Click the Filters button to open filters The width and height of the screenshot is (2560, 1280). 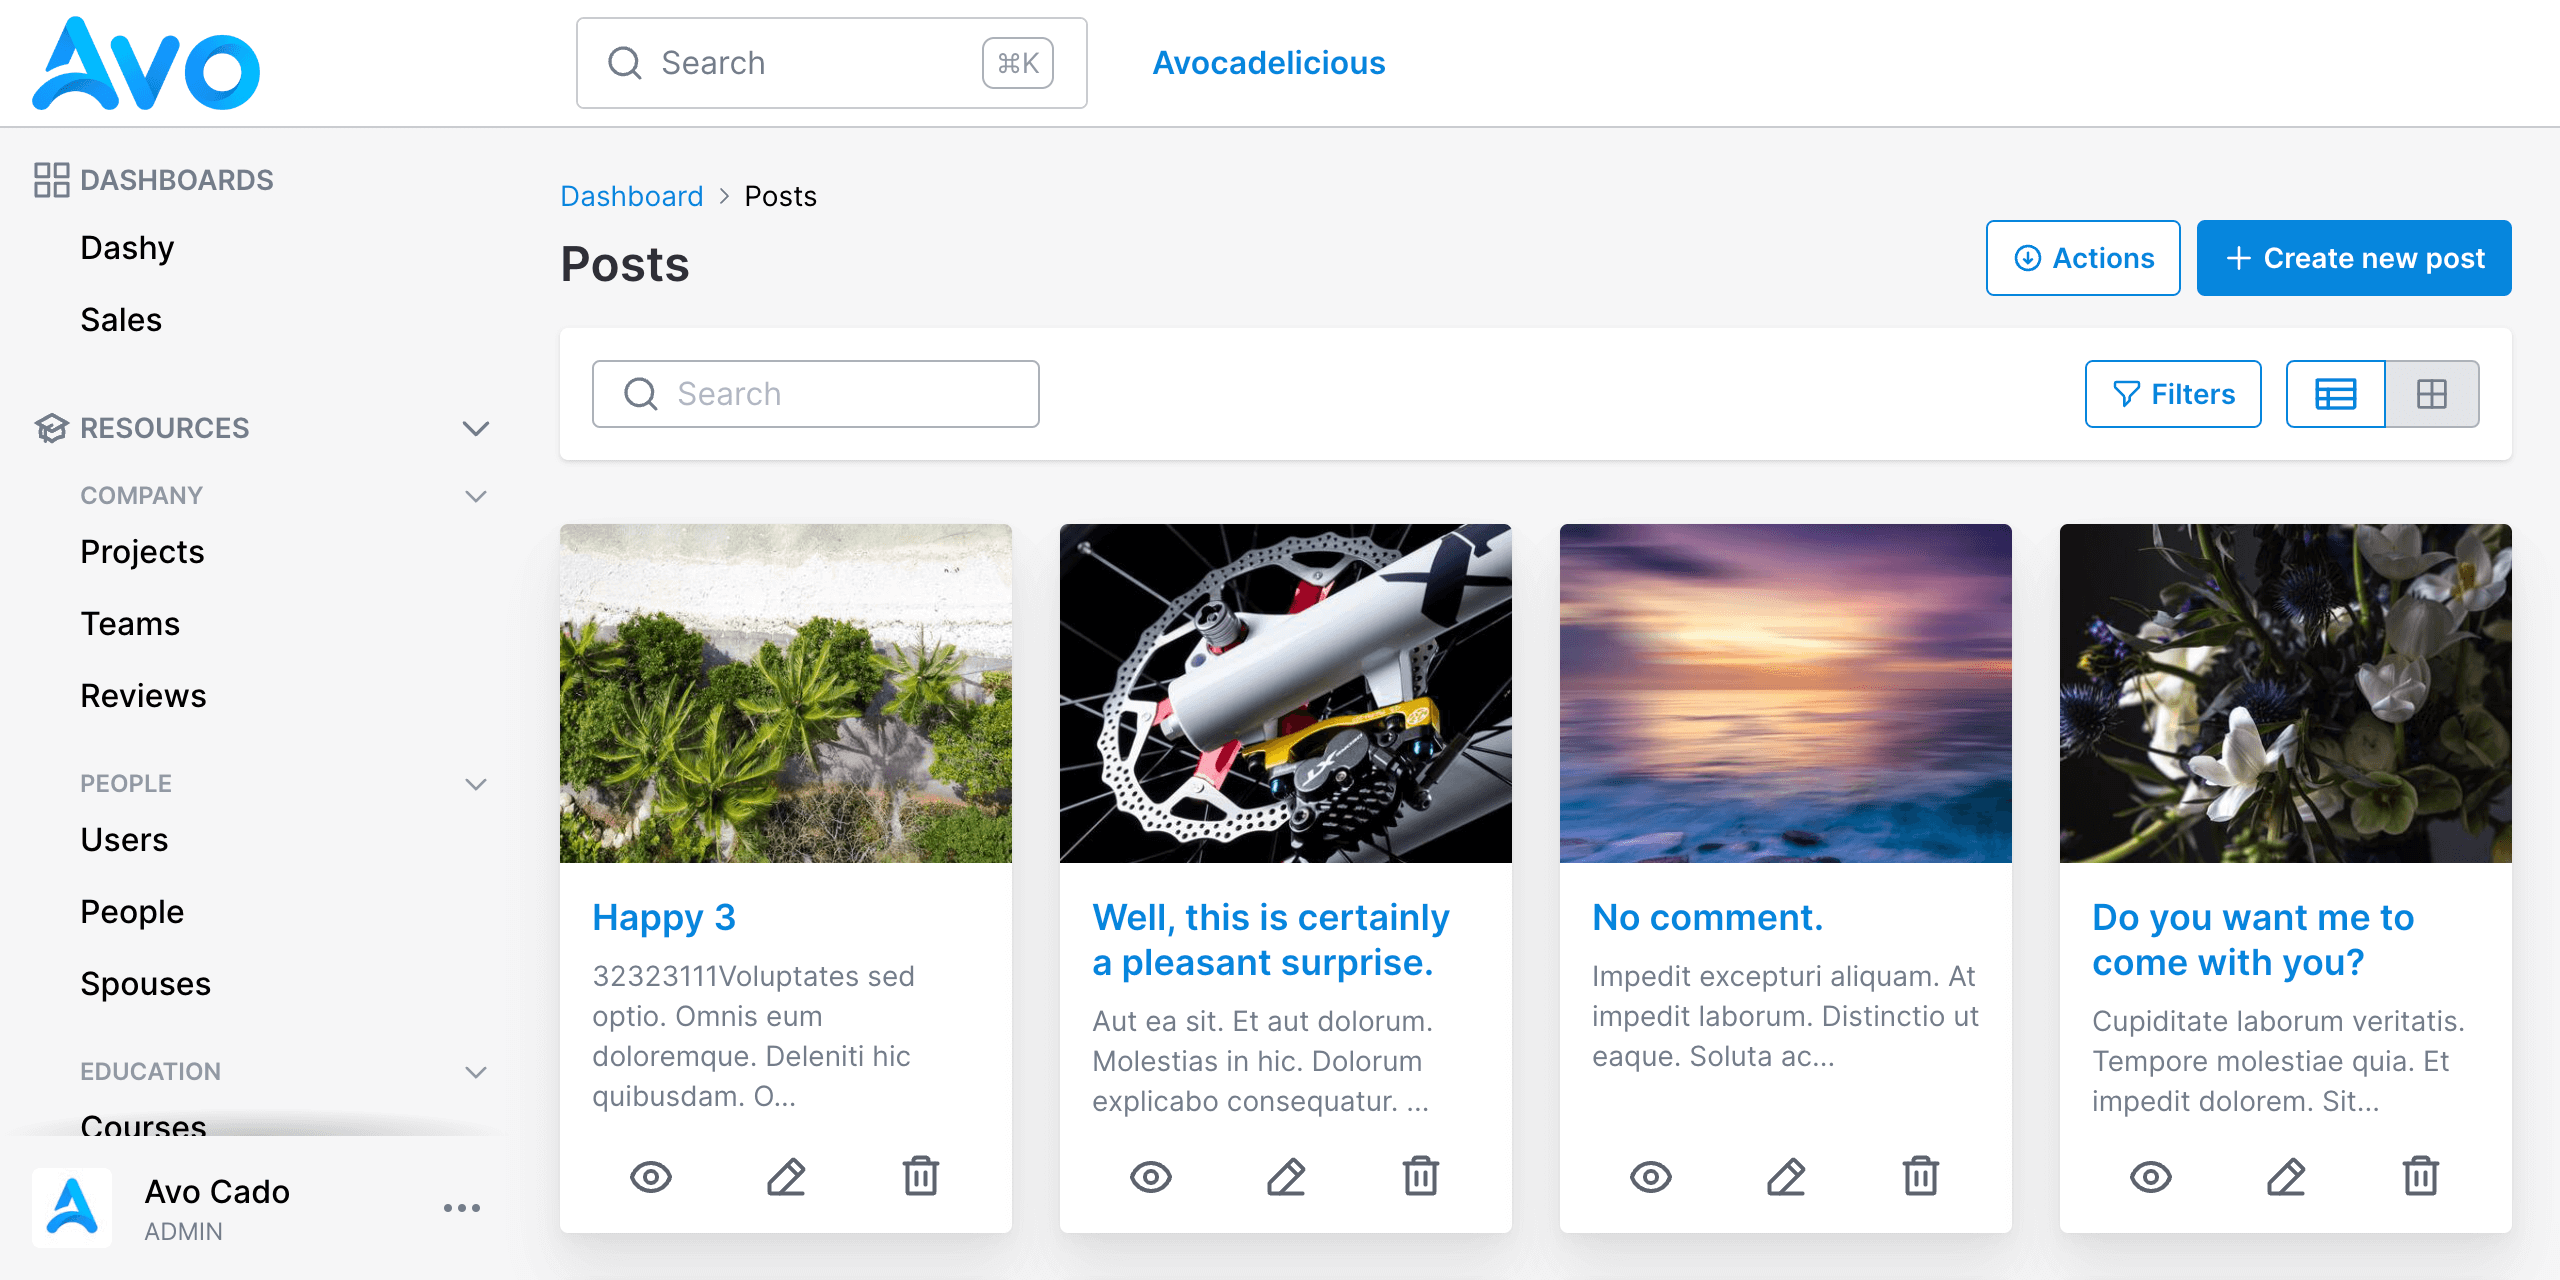click(2175, 393)
